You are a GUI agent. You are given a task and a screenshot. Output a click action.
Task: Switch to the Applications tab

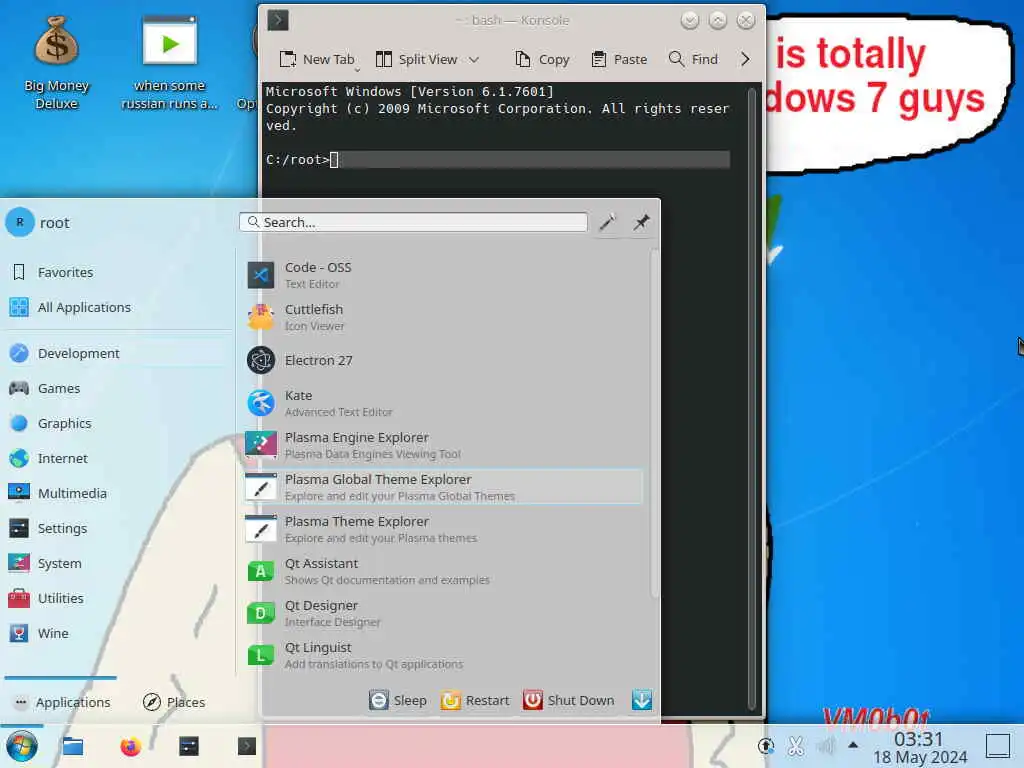click(x=61, y=702)
